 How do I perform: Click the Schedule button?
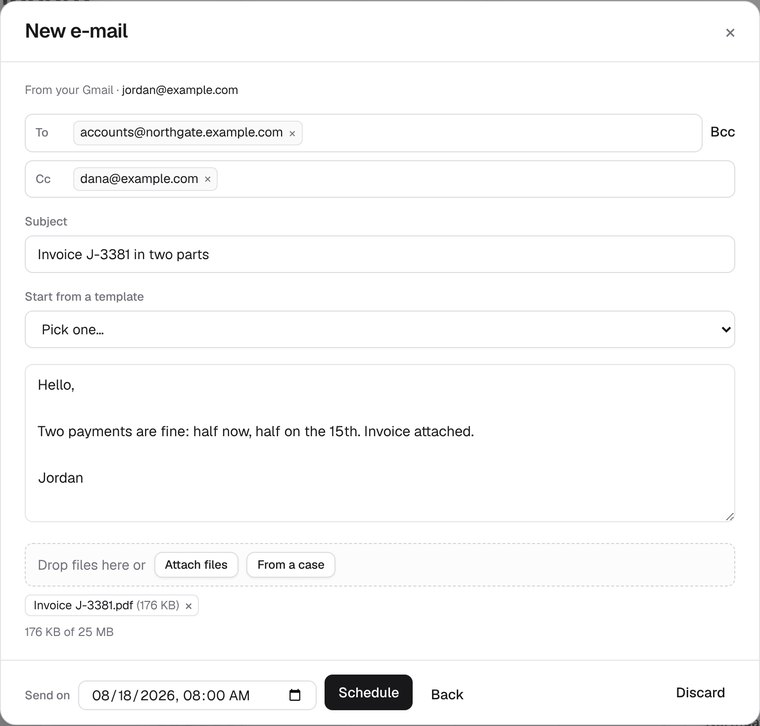368,693
